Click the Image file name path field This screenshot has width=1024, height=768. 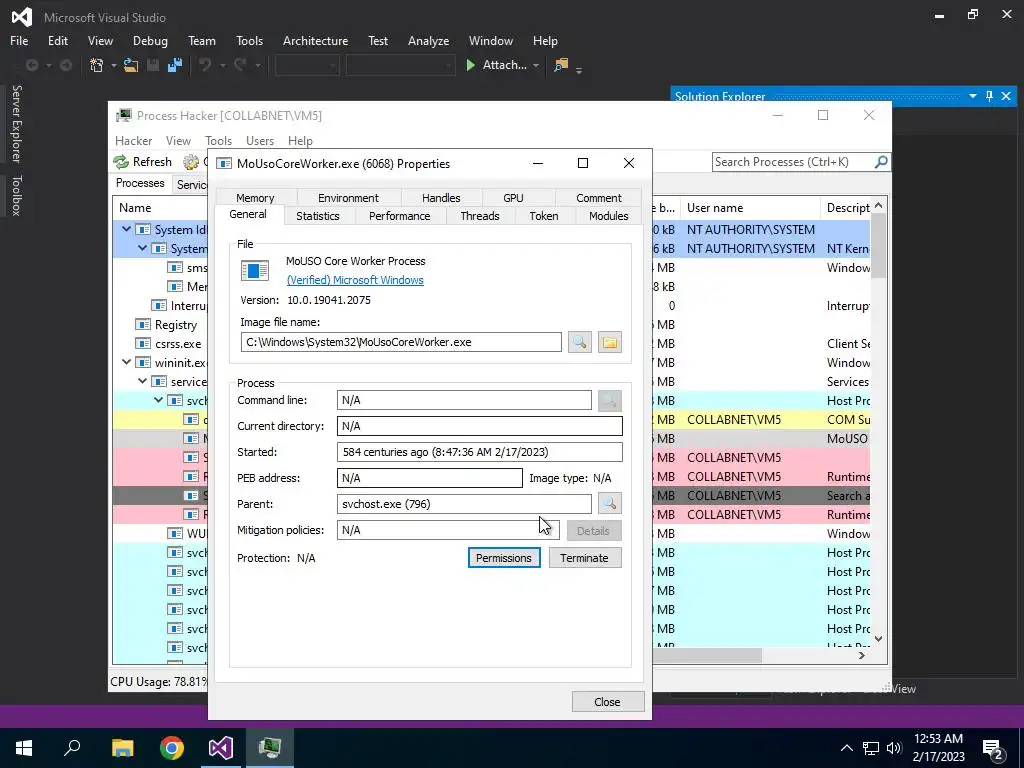coord(401,342)
